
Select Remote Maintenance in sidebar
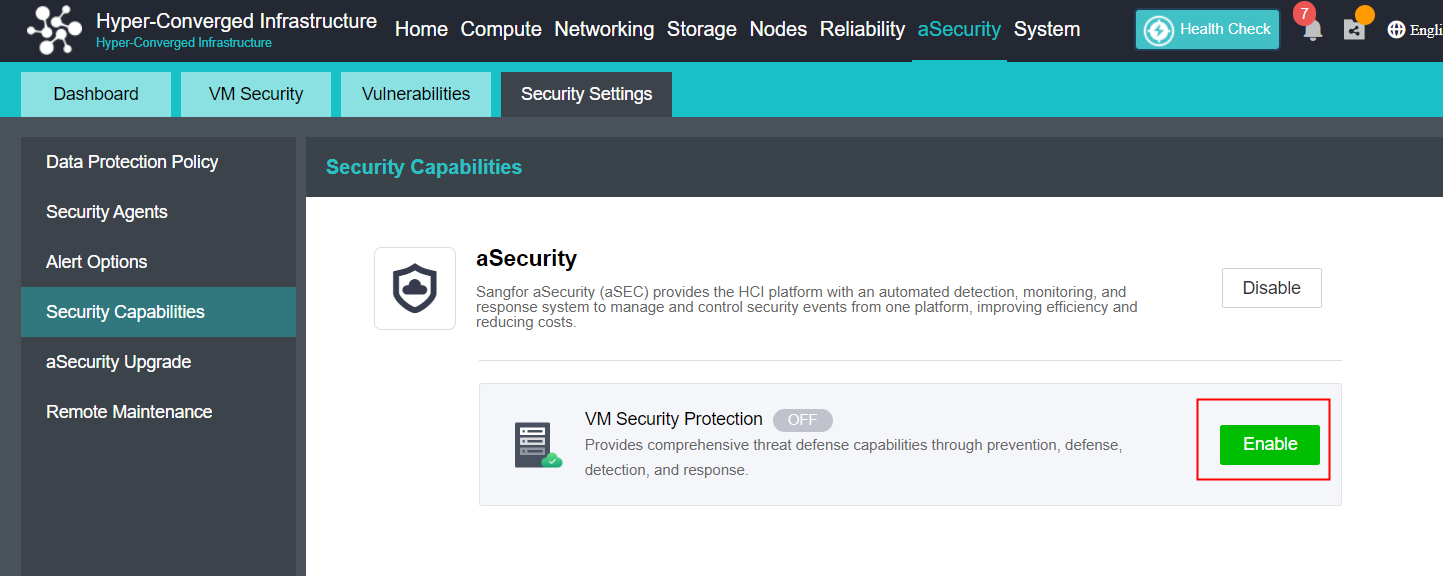129,412
